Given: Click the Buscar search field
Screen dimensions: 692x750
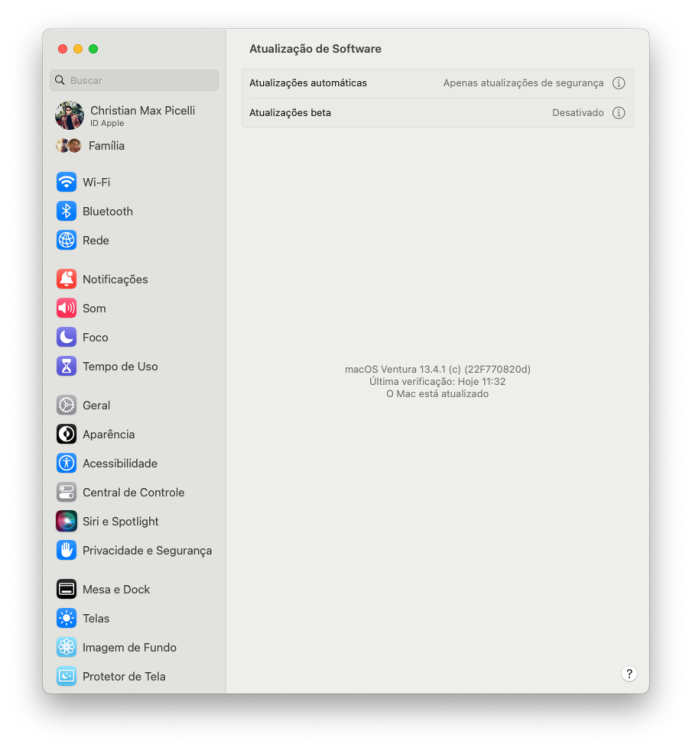Looking at the screenshot, I should [x=134, y=80].
